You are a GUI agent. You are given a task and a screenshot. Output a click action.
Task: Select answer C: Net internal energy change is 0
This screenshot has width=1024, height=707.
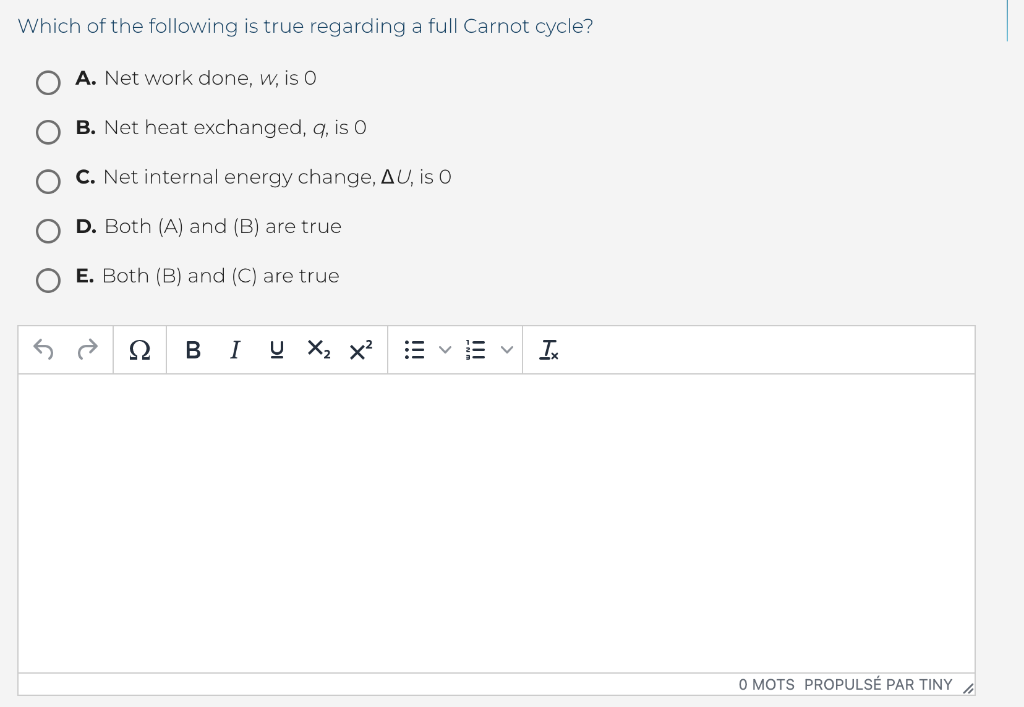(x=48, y=182)
